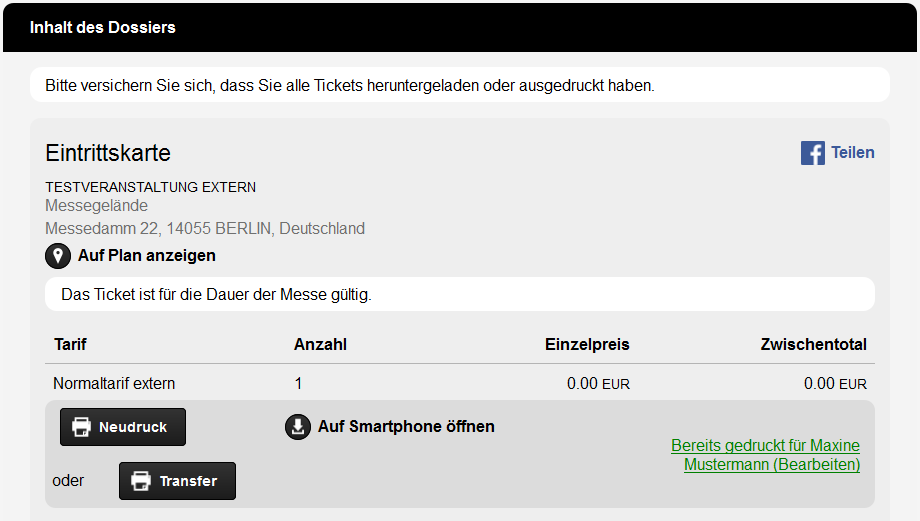Open ticket via Auf Smartphone öffnen
The width and height of the screenshot is (920, 521).
406,427
